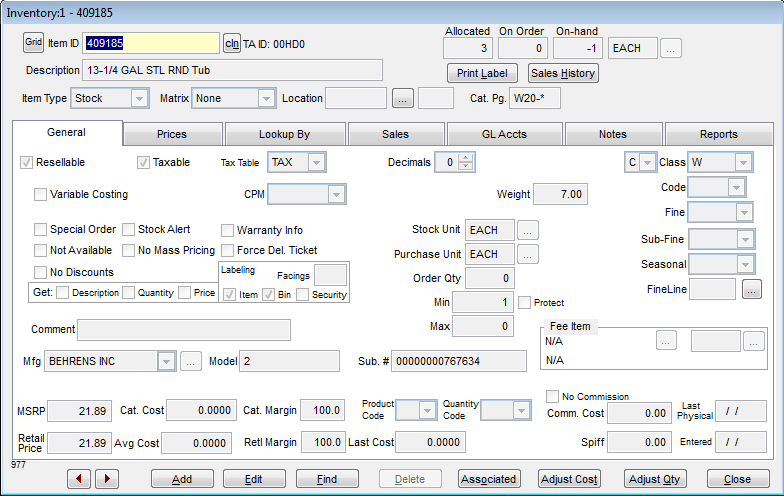The height and width of the screenshot is (496, 784).
Task: Toggle the Resellable checkbox
Action: point(26,162)
